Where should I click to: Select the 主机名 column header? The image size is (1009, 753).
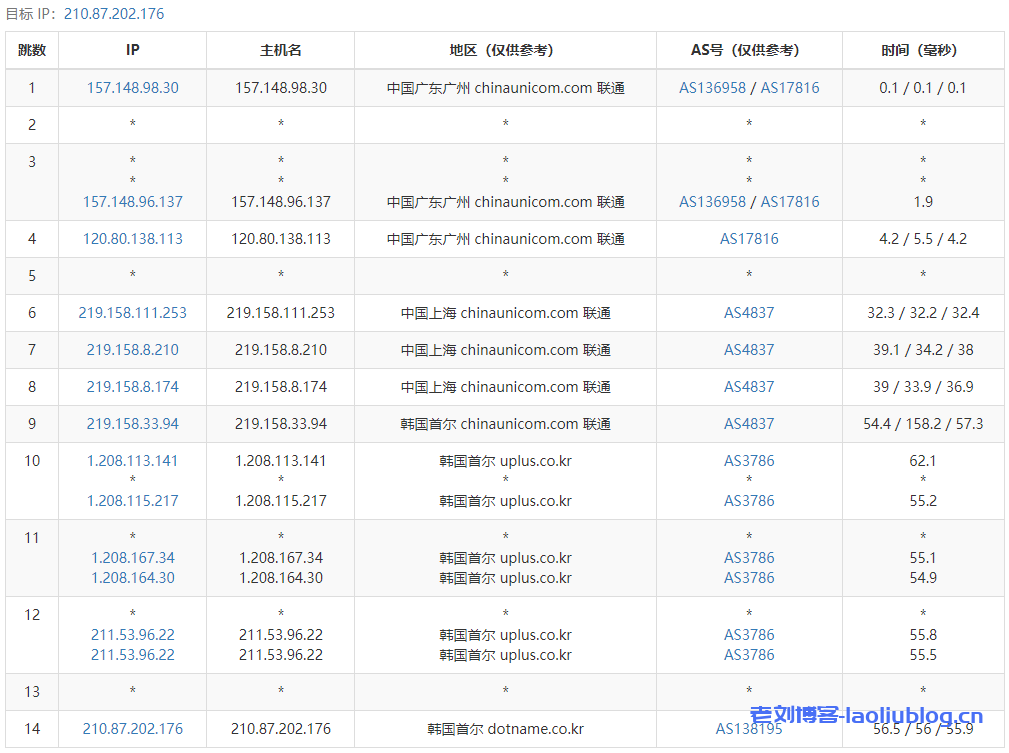[x=280, y=50]
